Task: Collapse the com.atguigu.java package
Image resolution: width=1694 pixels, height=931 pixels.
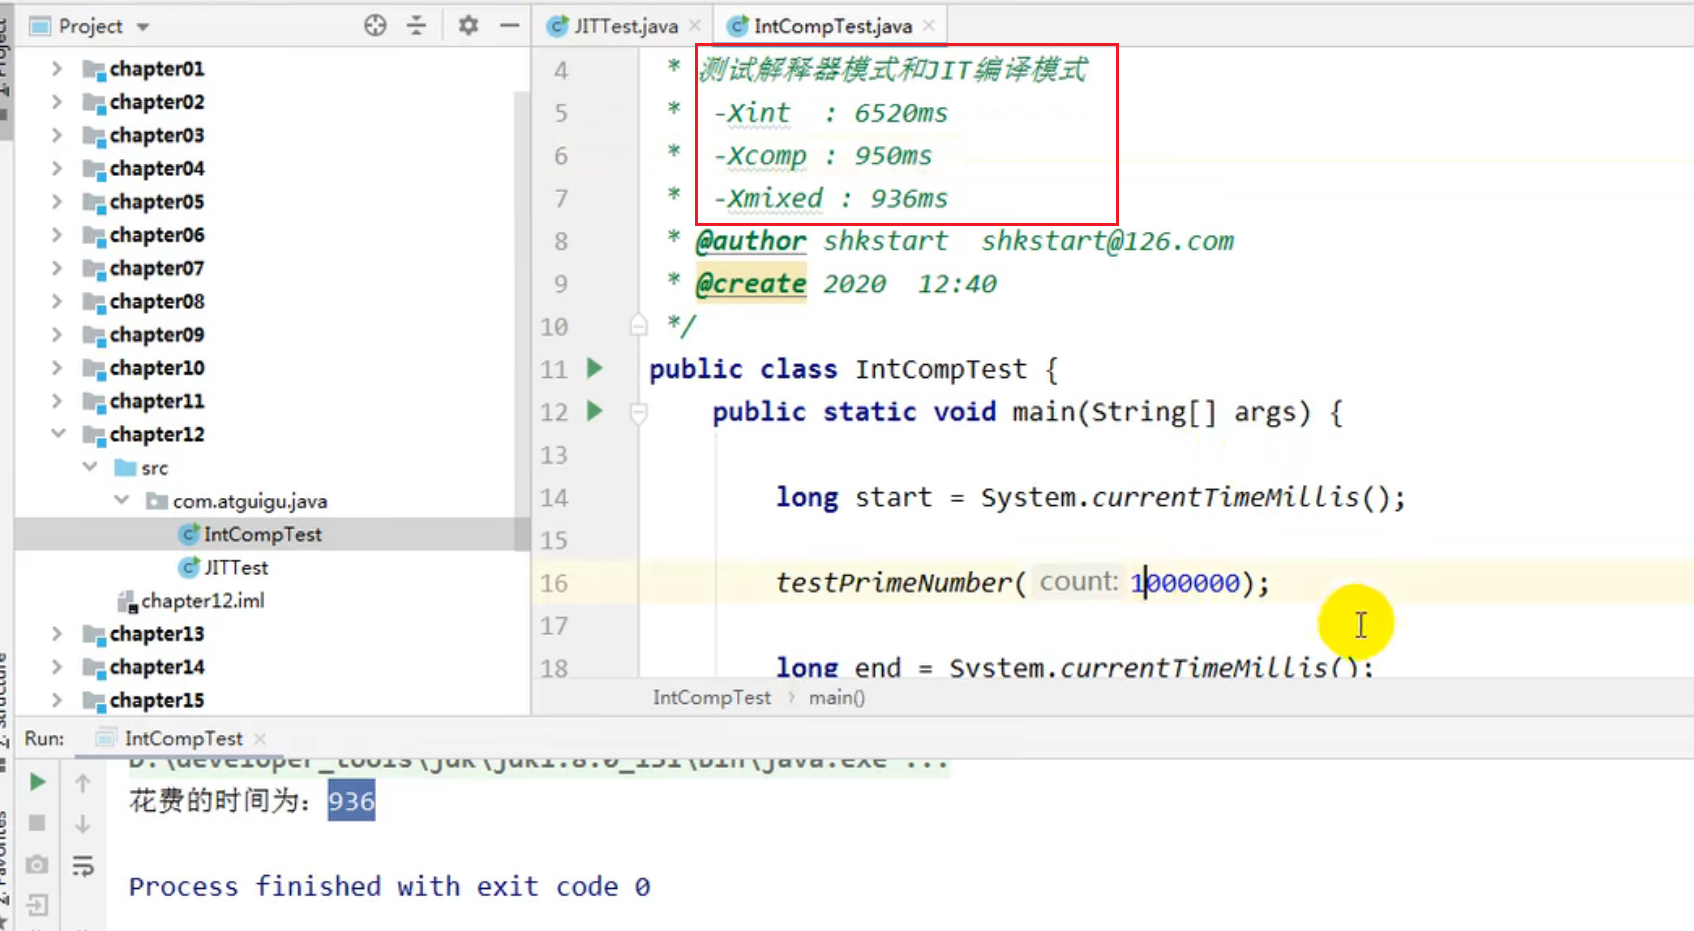Action: click(122, 500)
